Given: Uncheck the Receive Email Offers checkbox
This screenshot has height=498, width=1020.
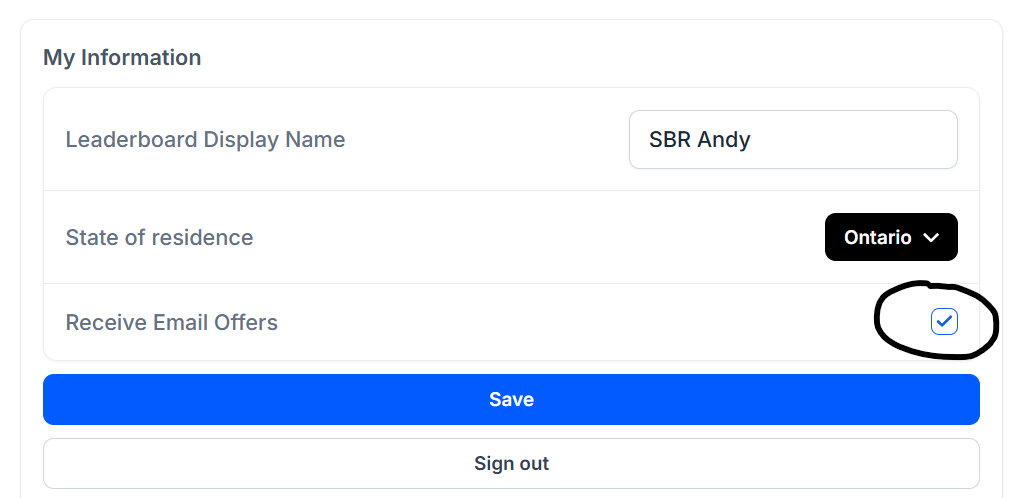Looking at the screenshot, I should point(944,322).
